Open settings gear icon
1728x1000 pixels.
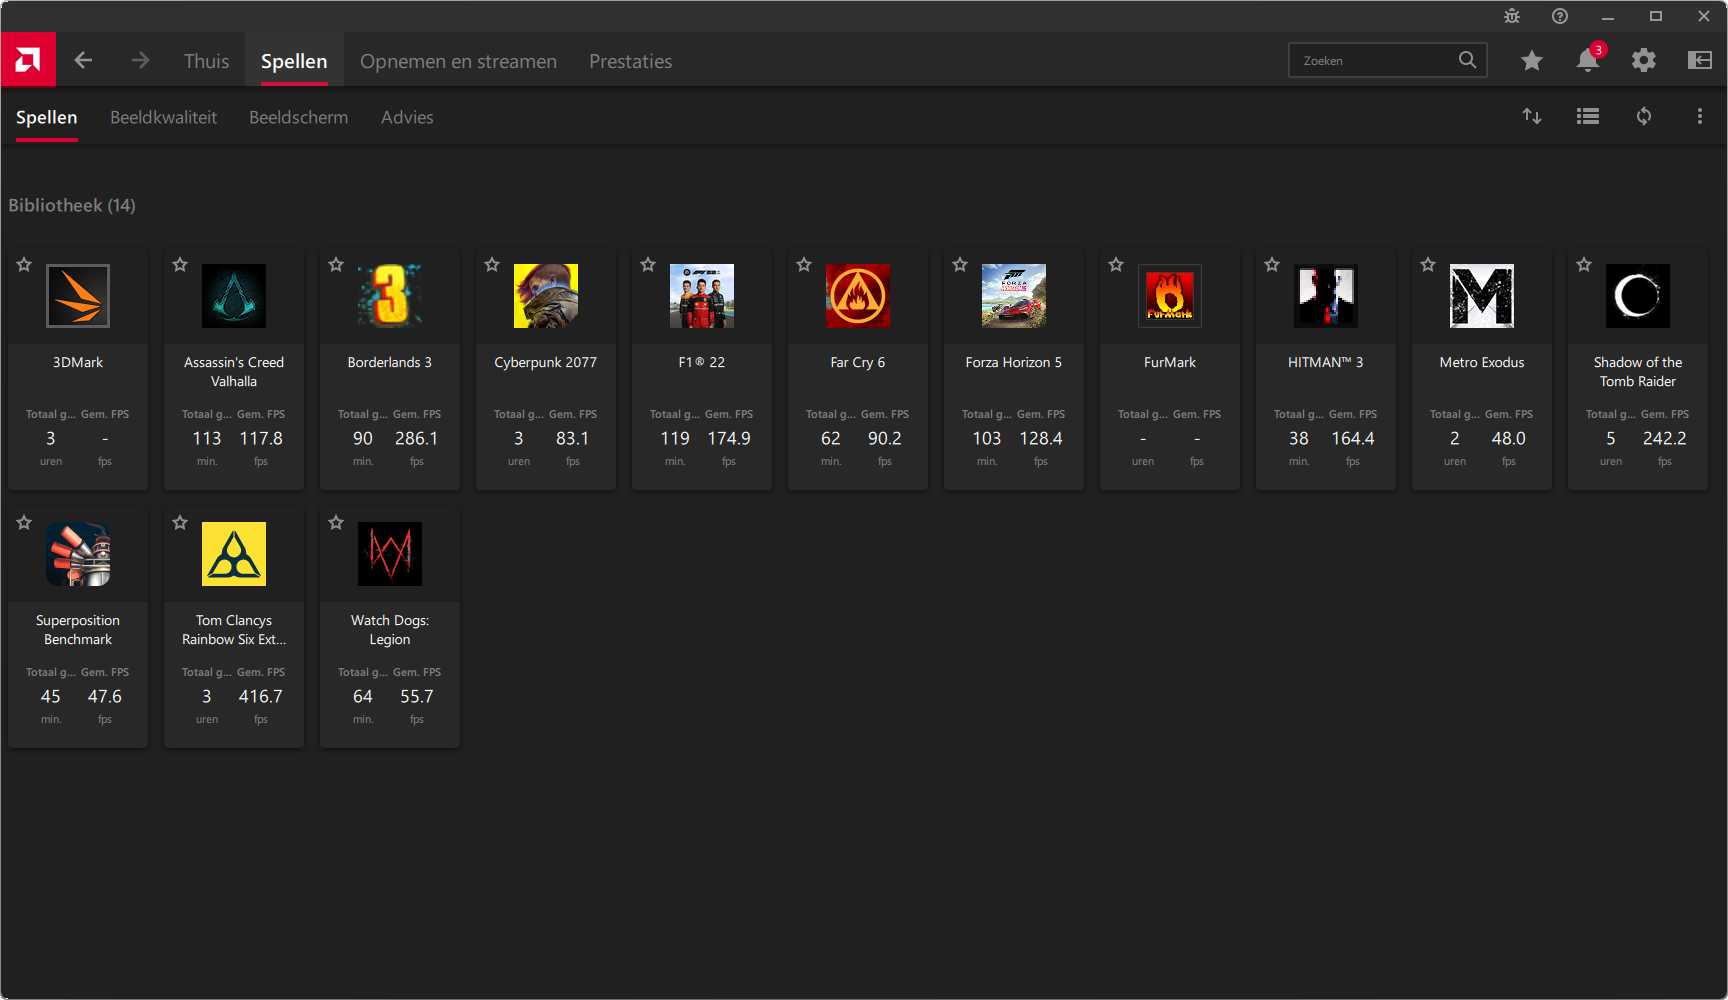pos(1644,60)
